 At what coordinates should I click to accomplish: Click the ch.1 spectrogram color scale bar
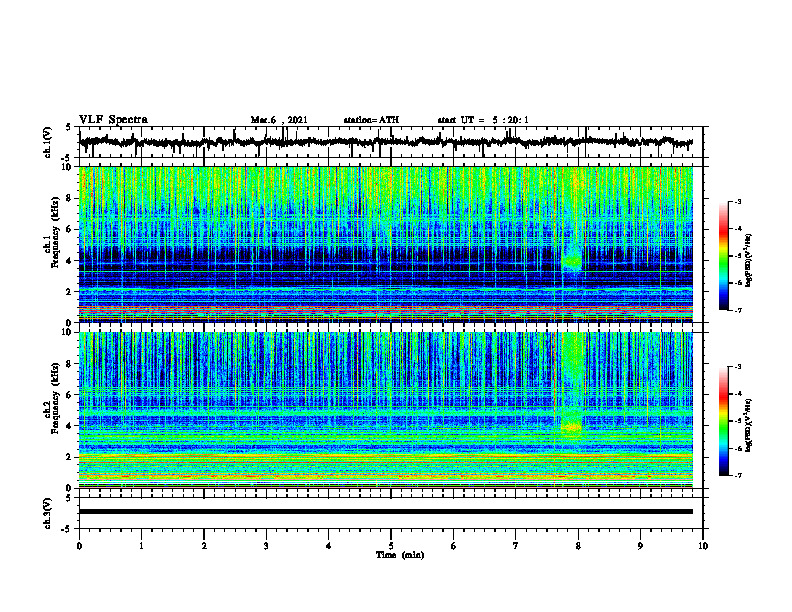(x=724, y=256)
